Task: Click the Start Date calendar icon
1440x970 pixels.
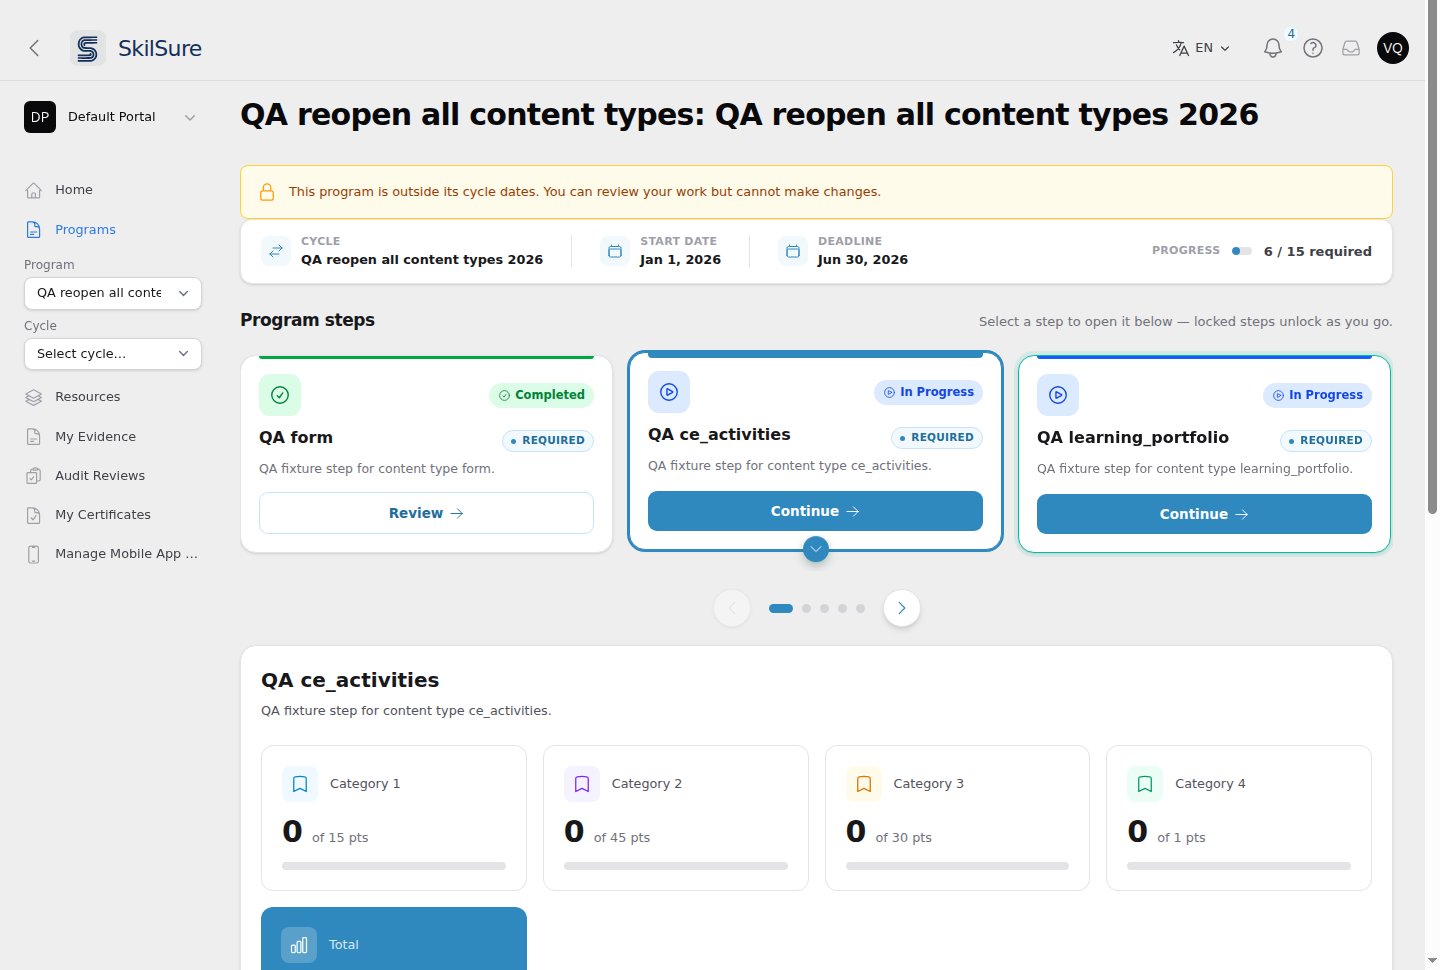Action: coord(615,251)
